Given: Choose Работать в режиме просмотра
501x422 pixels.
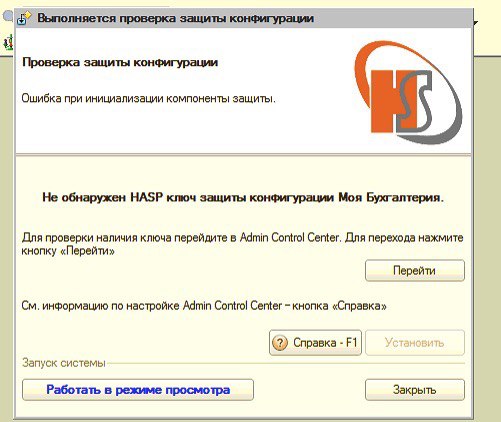Looking at the screenshot, I should click(138, 390).
